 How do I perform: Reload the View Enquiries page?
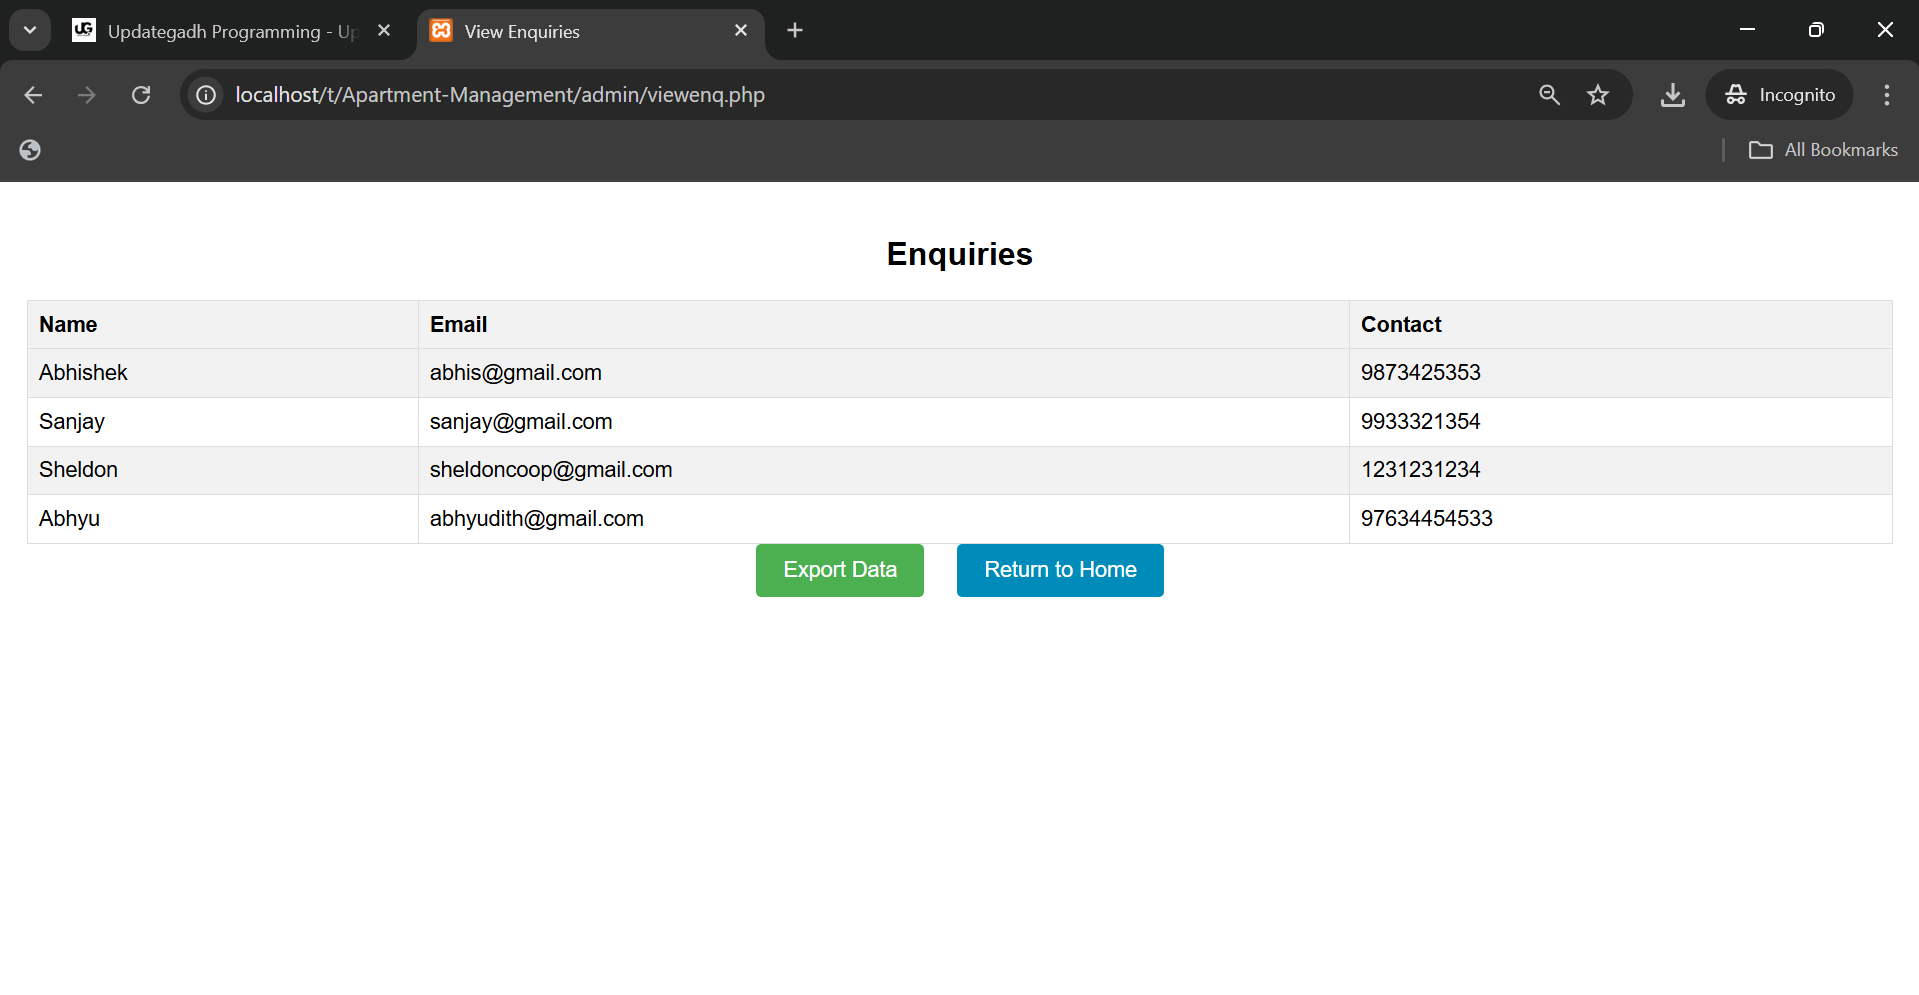coord(141,95)
